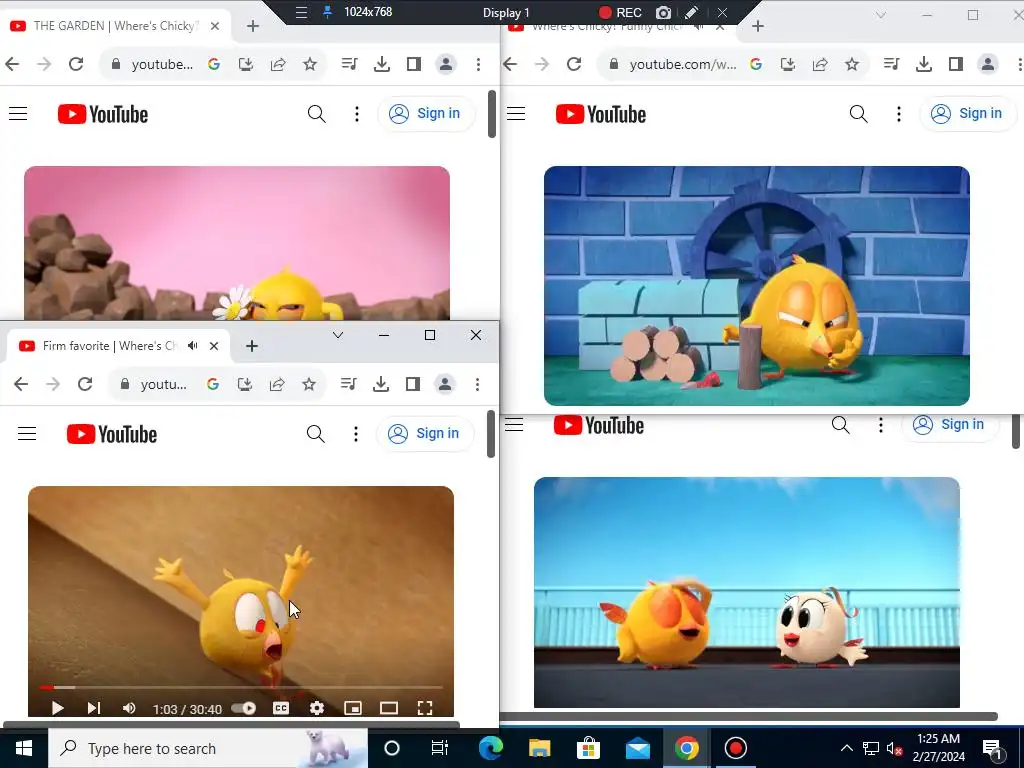Image resolution: width=1024 pixels, height=768 pixels.
Task: Sign in from THE GARDEN window
Action: (x=426, y=114)
